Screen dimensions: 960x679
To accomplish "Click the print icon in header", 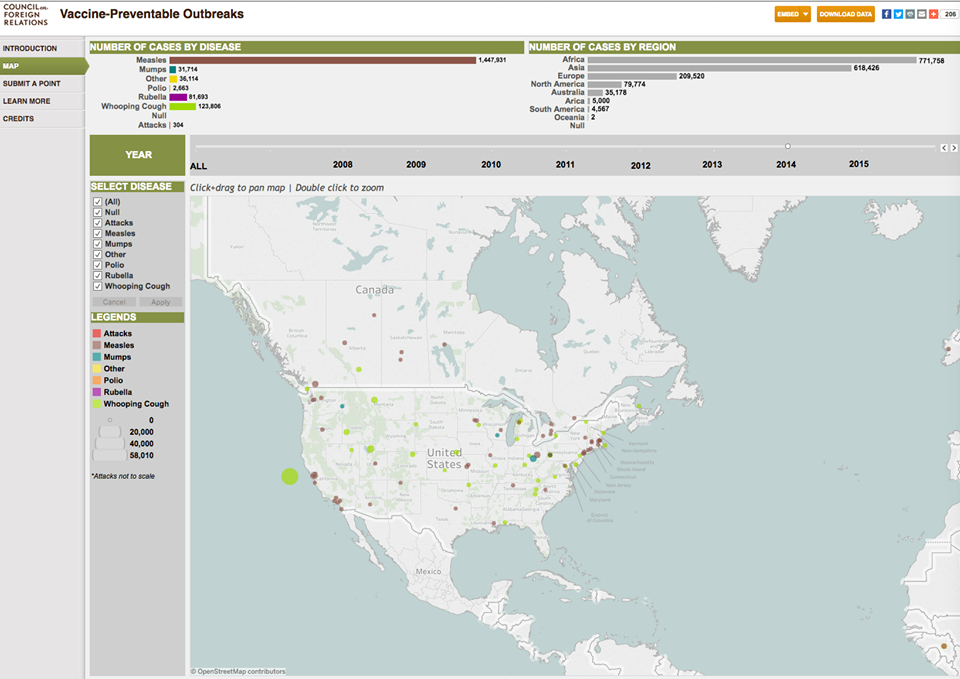I will point(910,14).
